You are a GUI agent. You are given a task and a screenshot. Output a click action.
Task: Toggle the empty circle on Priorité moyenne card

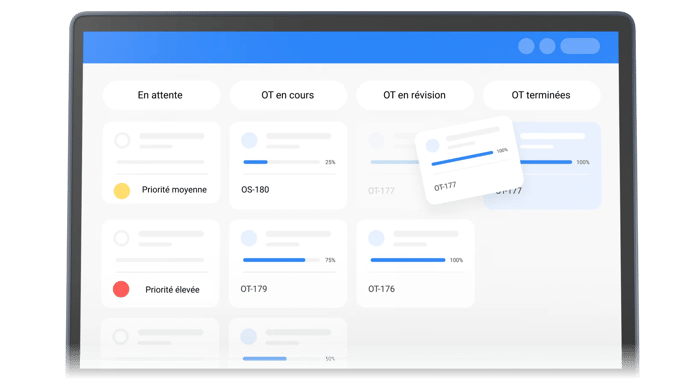pyautogui.click(x=122, y=140)
